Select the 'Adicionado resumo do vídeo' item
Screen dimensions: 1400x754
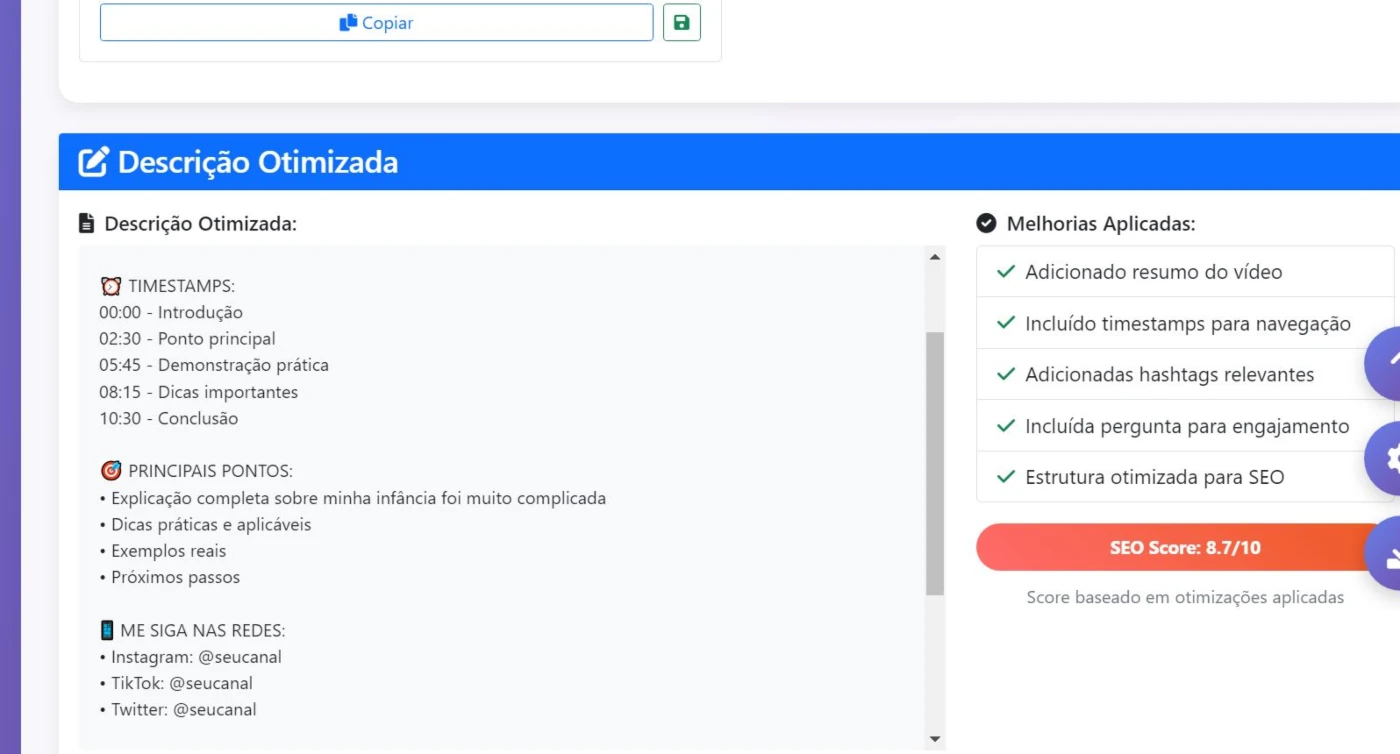point(1186,272)
